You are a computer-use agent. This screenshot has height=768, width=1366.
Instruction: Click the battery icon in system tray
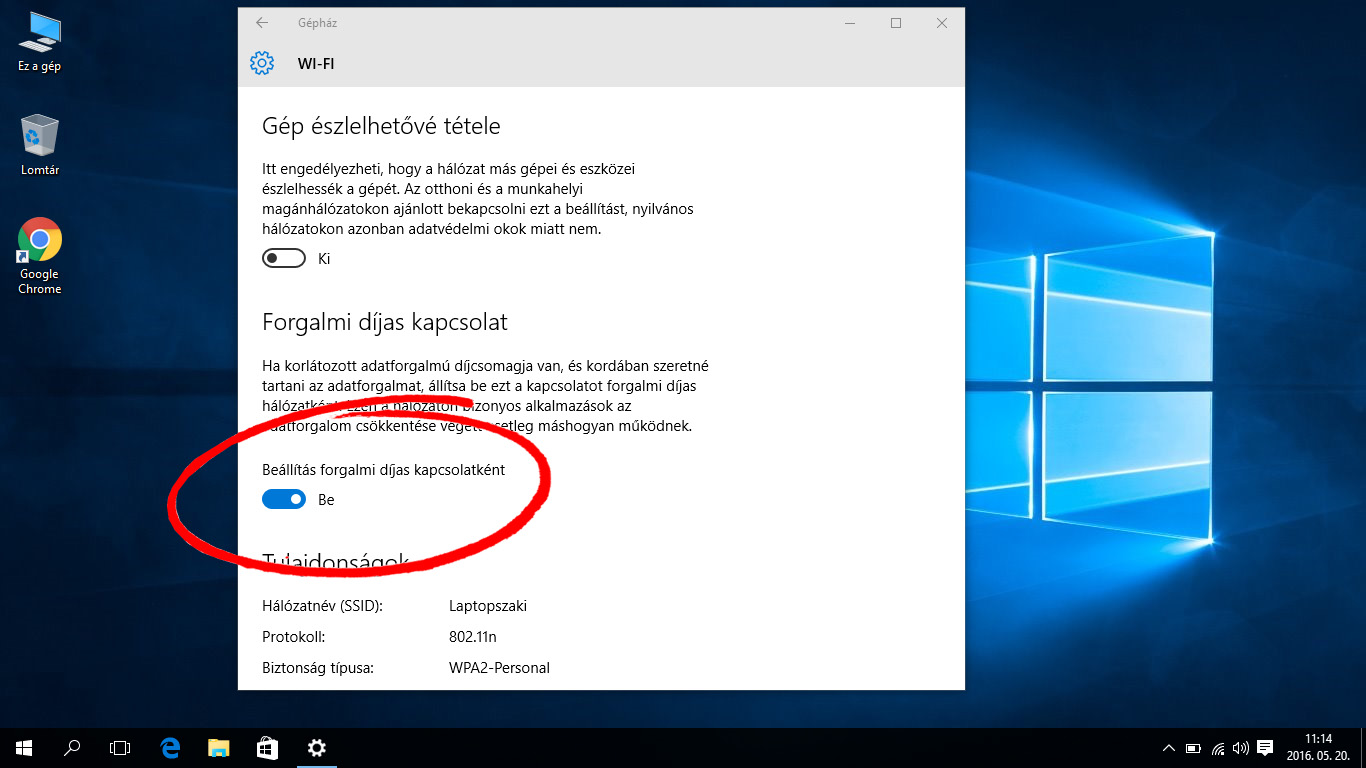pos(1193,748)
